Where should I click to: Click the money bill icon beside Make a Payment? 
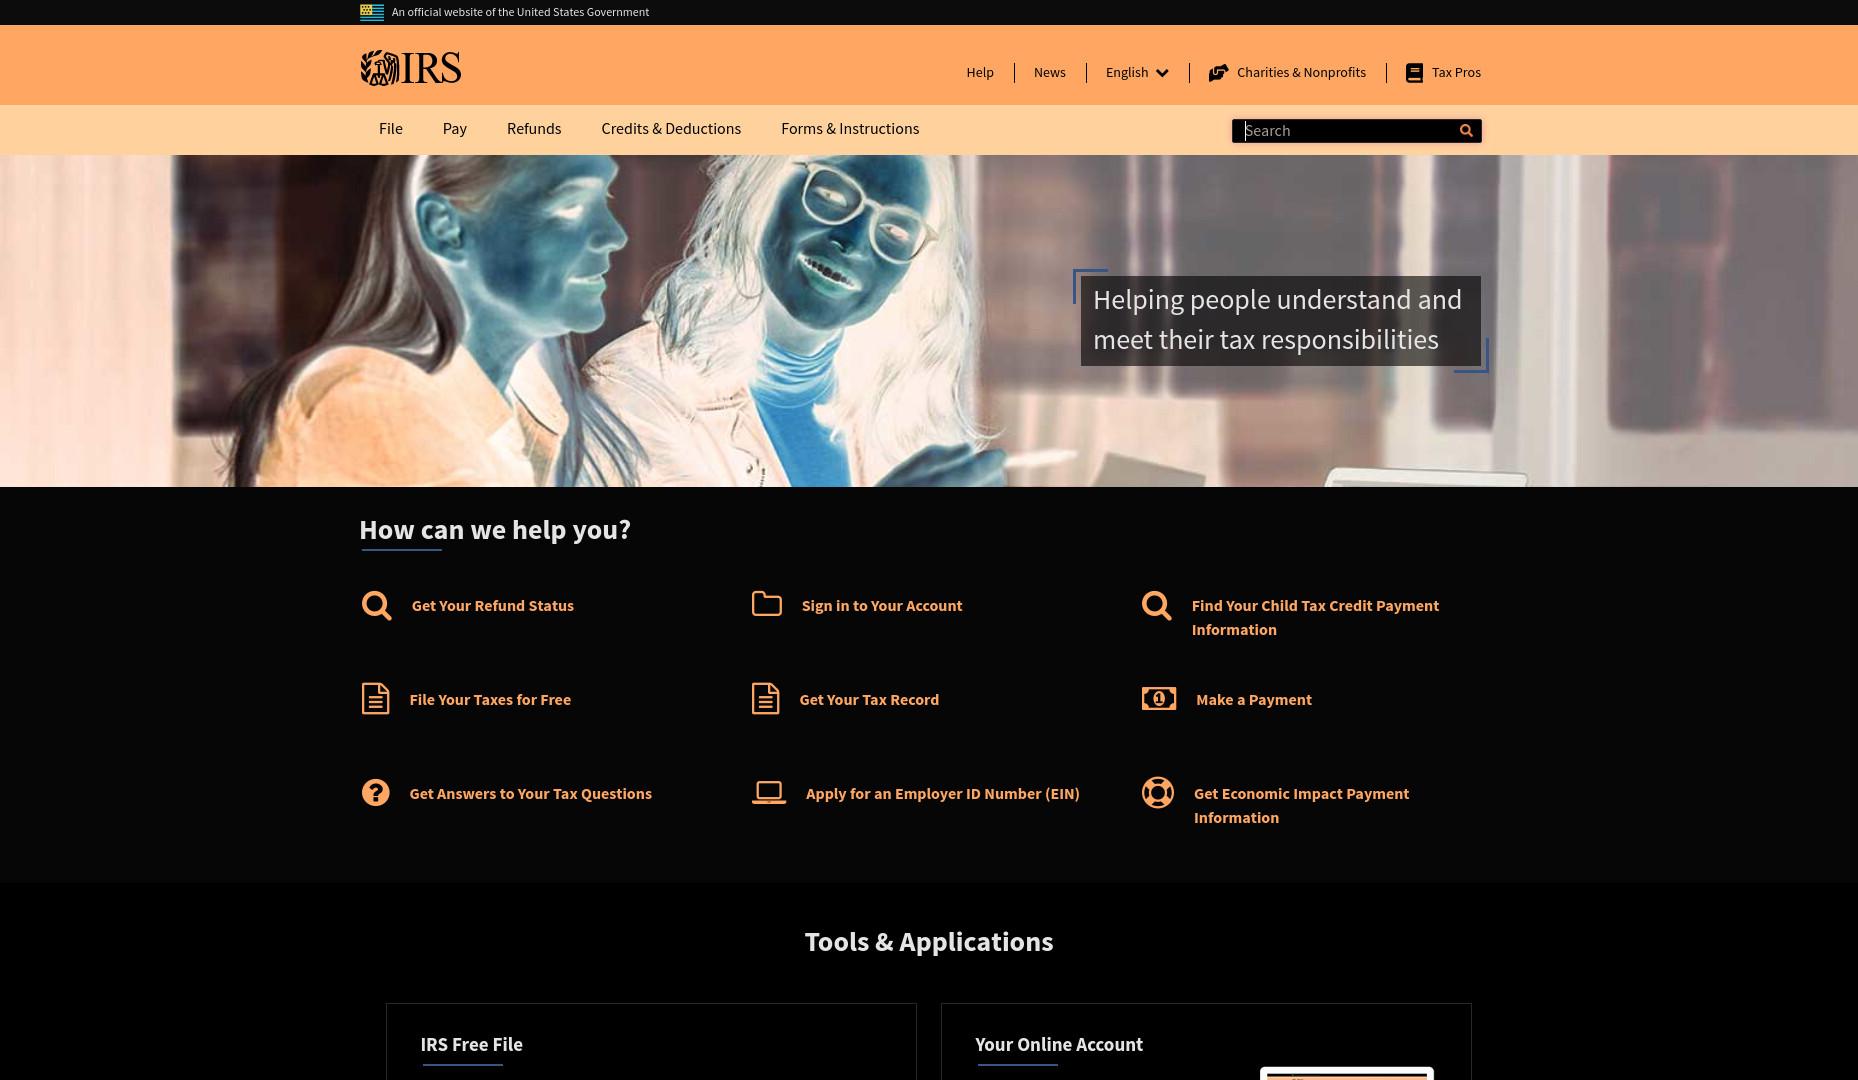click(x=1159, y=698)
